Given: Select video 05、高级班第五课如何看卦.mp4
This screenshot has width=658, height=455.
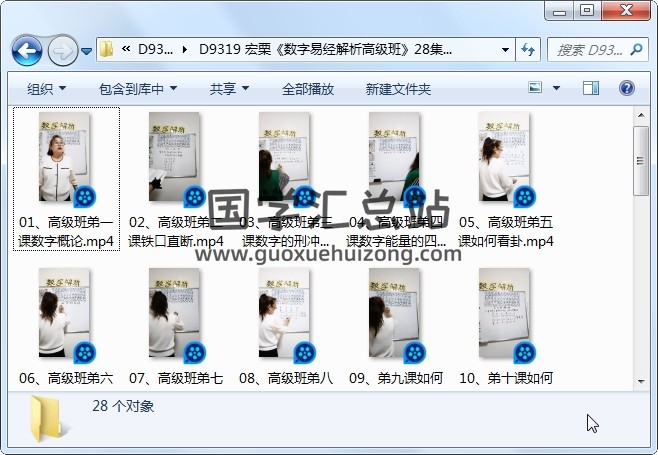Looking at the screenshot, I should [x=505, y=180].
